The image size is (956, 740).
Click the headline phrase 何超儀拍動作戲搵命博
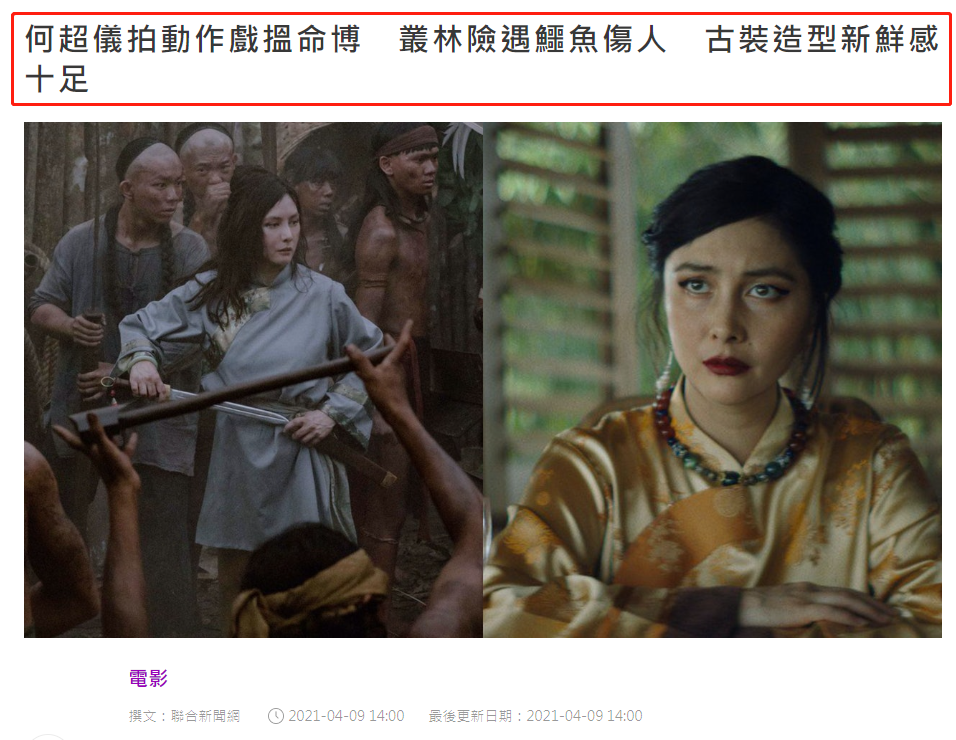tap(193, 40)
